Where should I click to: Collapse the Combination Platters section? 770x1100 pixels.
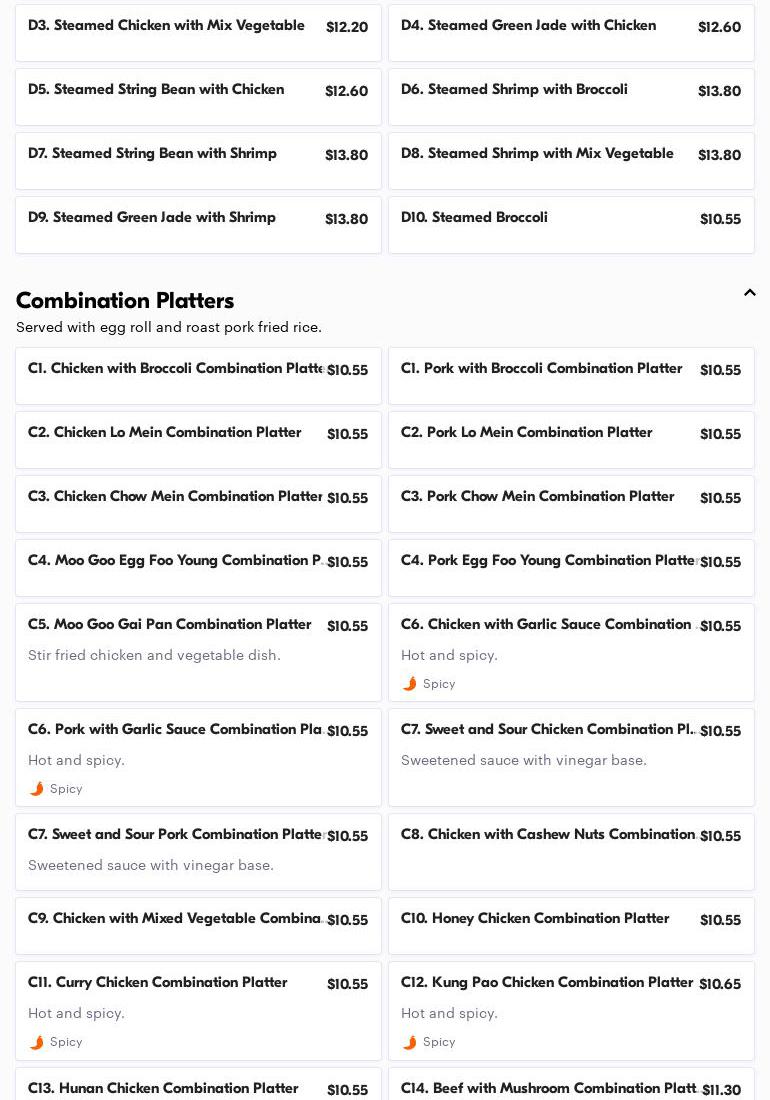(x=749, y=293)
